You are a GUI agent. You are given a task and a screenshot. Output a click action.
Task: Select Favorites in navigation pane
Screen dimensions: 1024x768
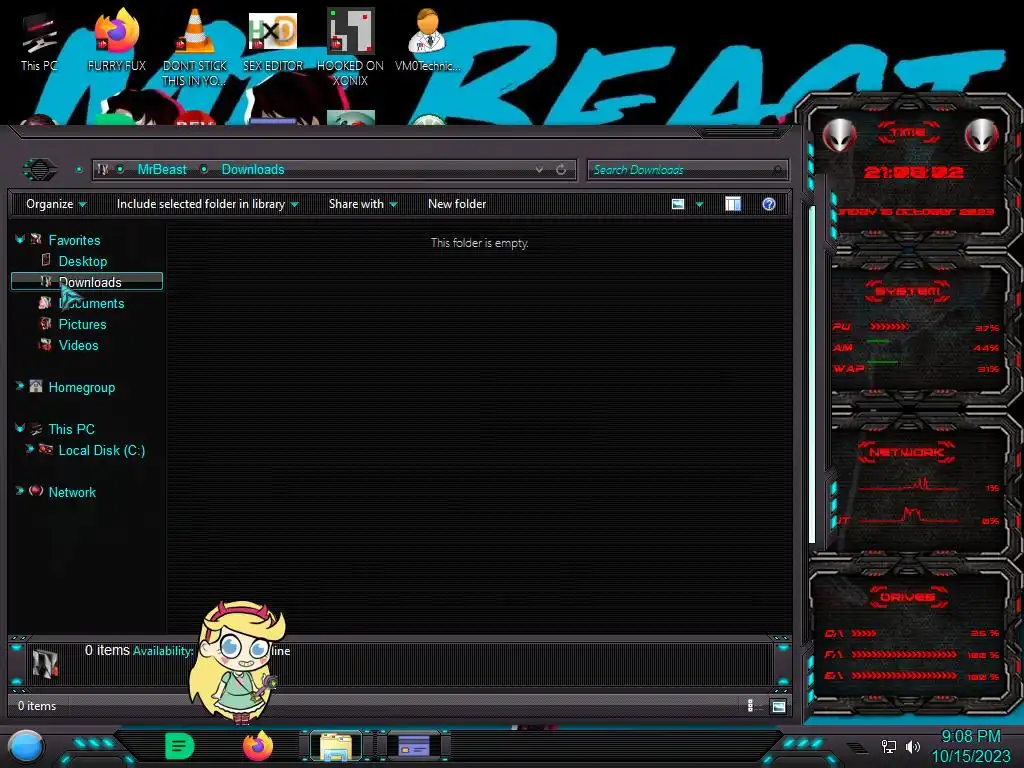pyautogui.click(x=74, y=240)
